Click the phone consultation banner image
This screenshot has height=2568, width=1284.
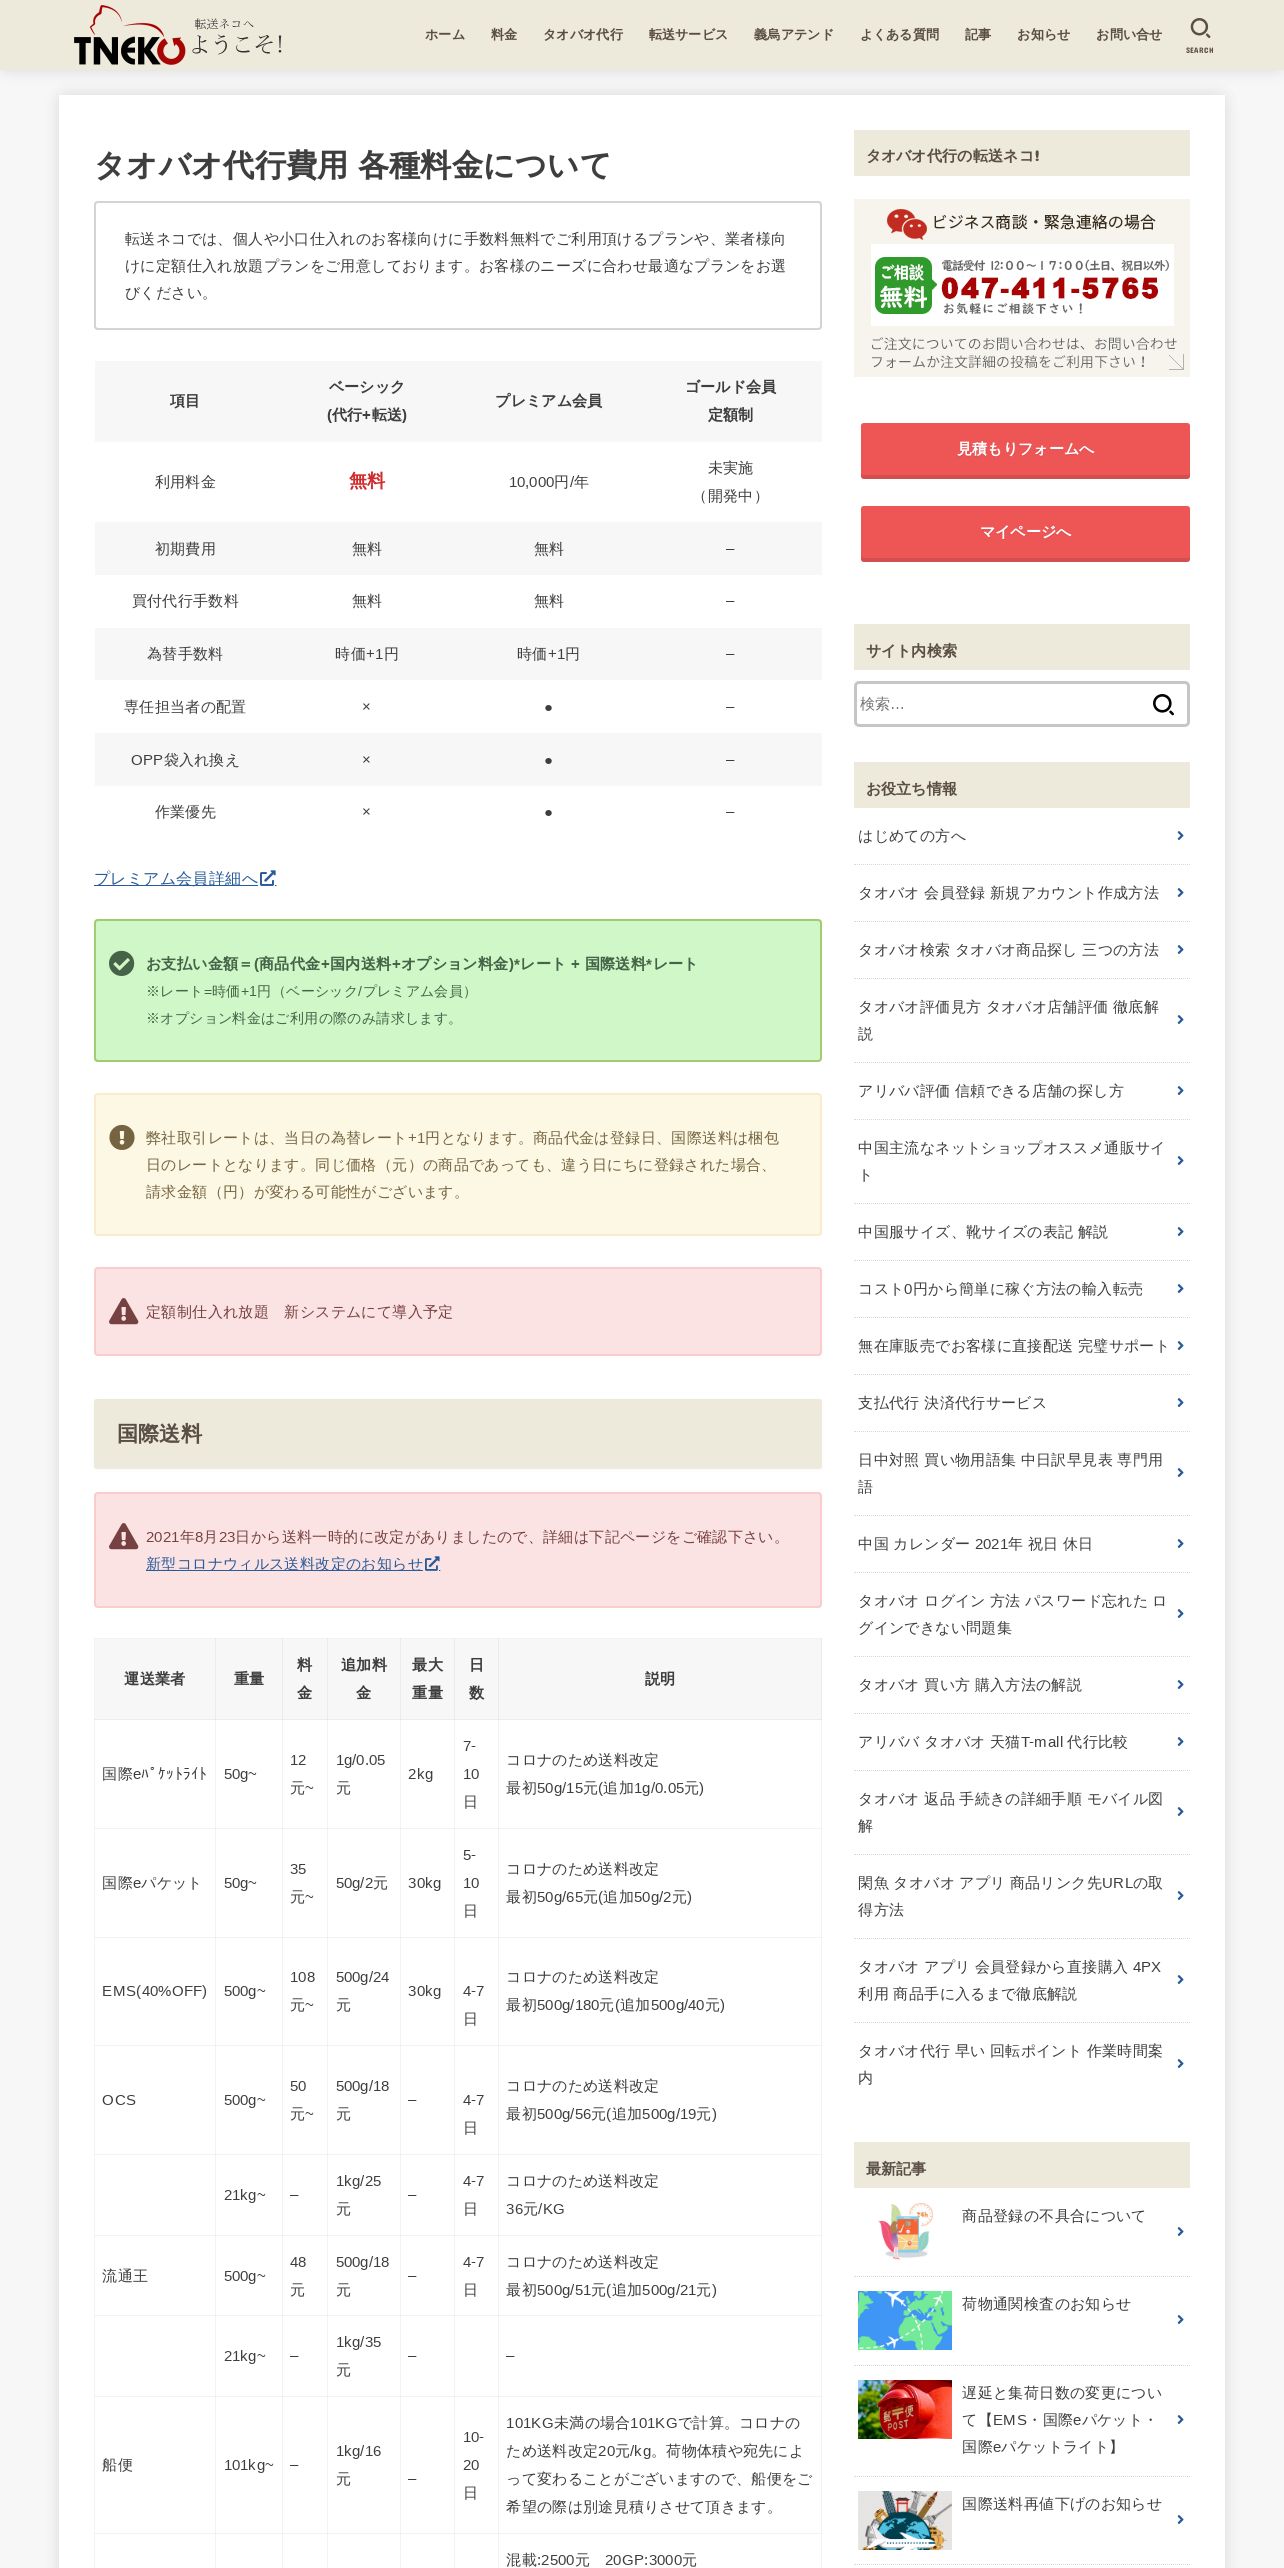coord(1021,288)
